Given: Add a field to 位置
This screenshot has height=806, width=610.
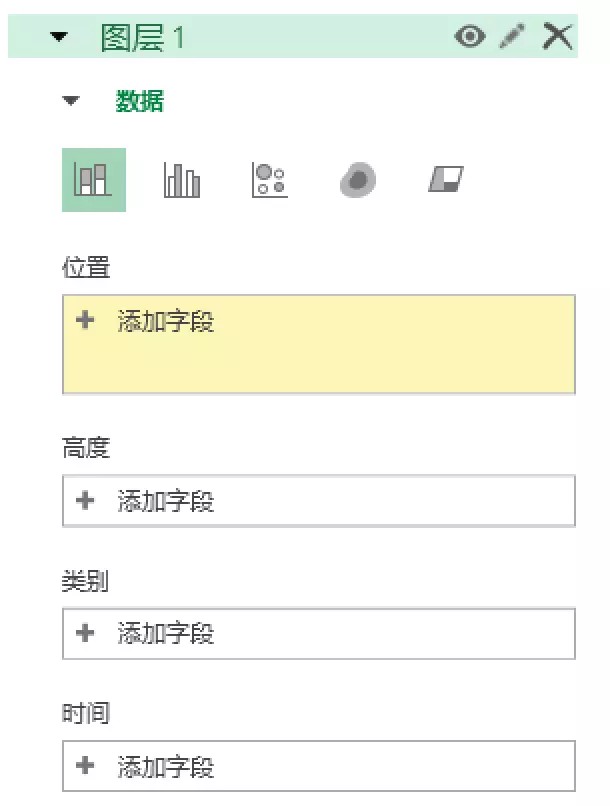Looking at the screenshot, I should [x=165, y=322].
